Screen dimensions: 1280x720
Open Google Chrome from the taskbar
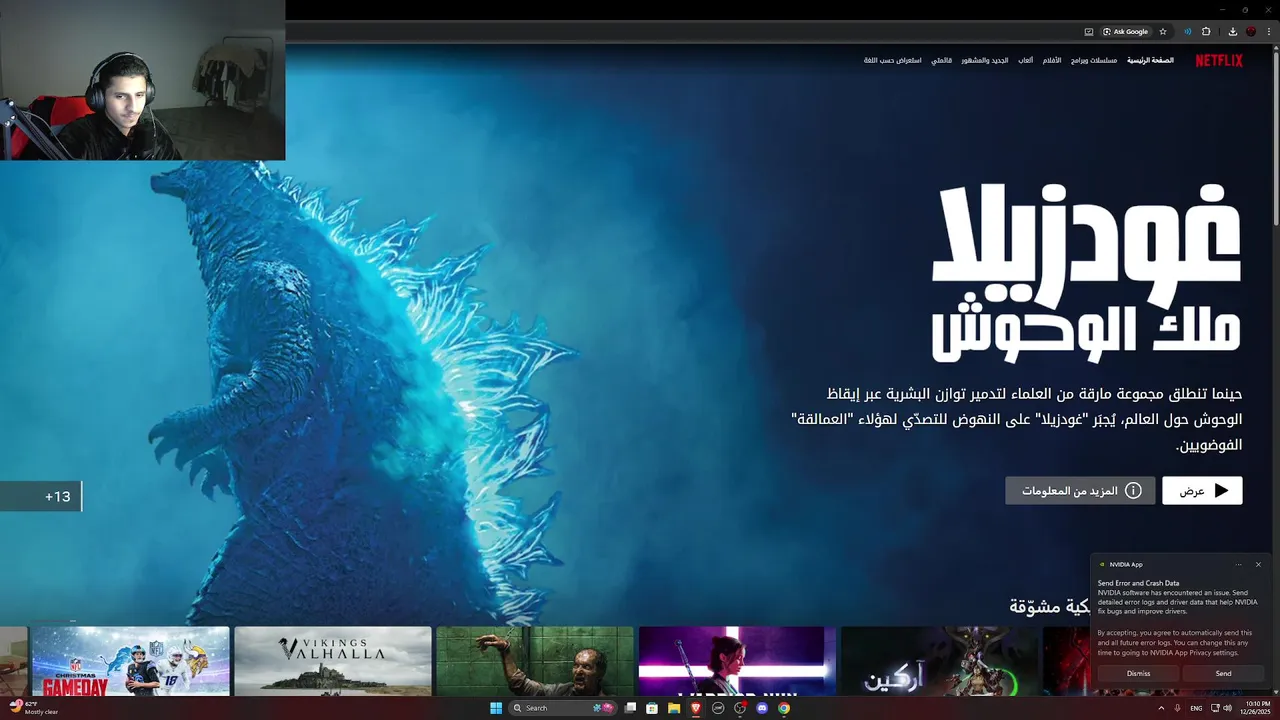point(784,708)
